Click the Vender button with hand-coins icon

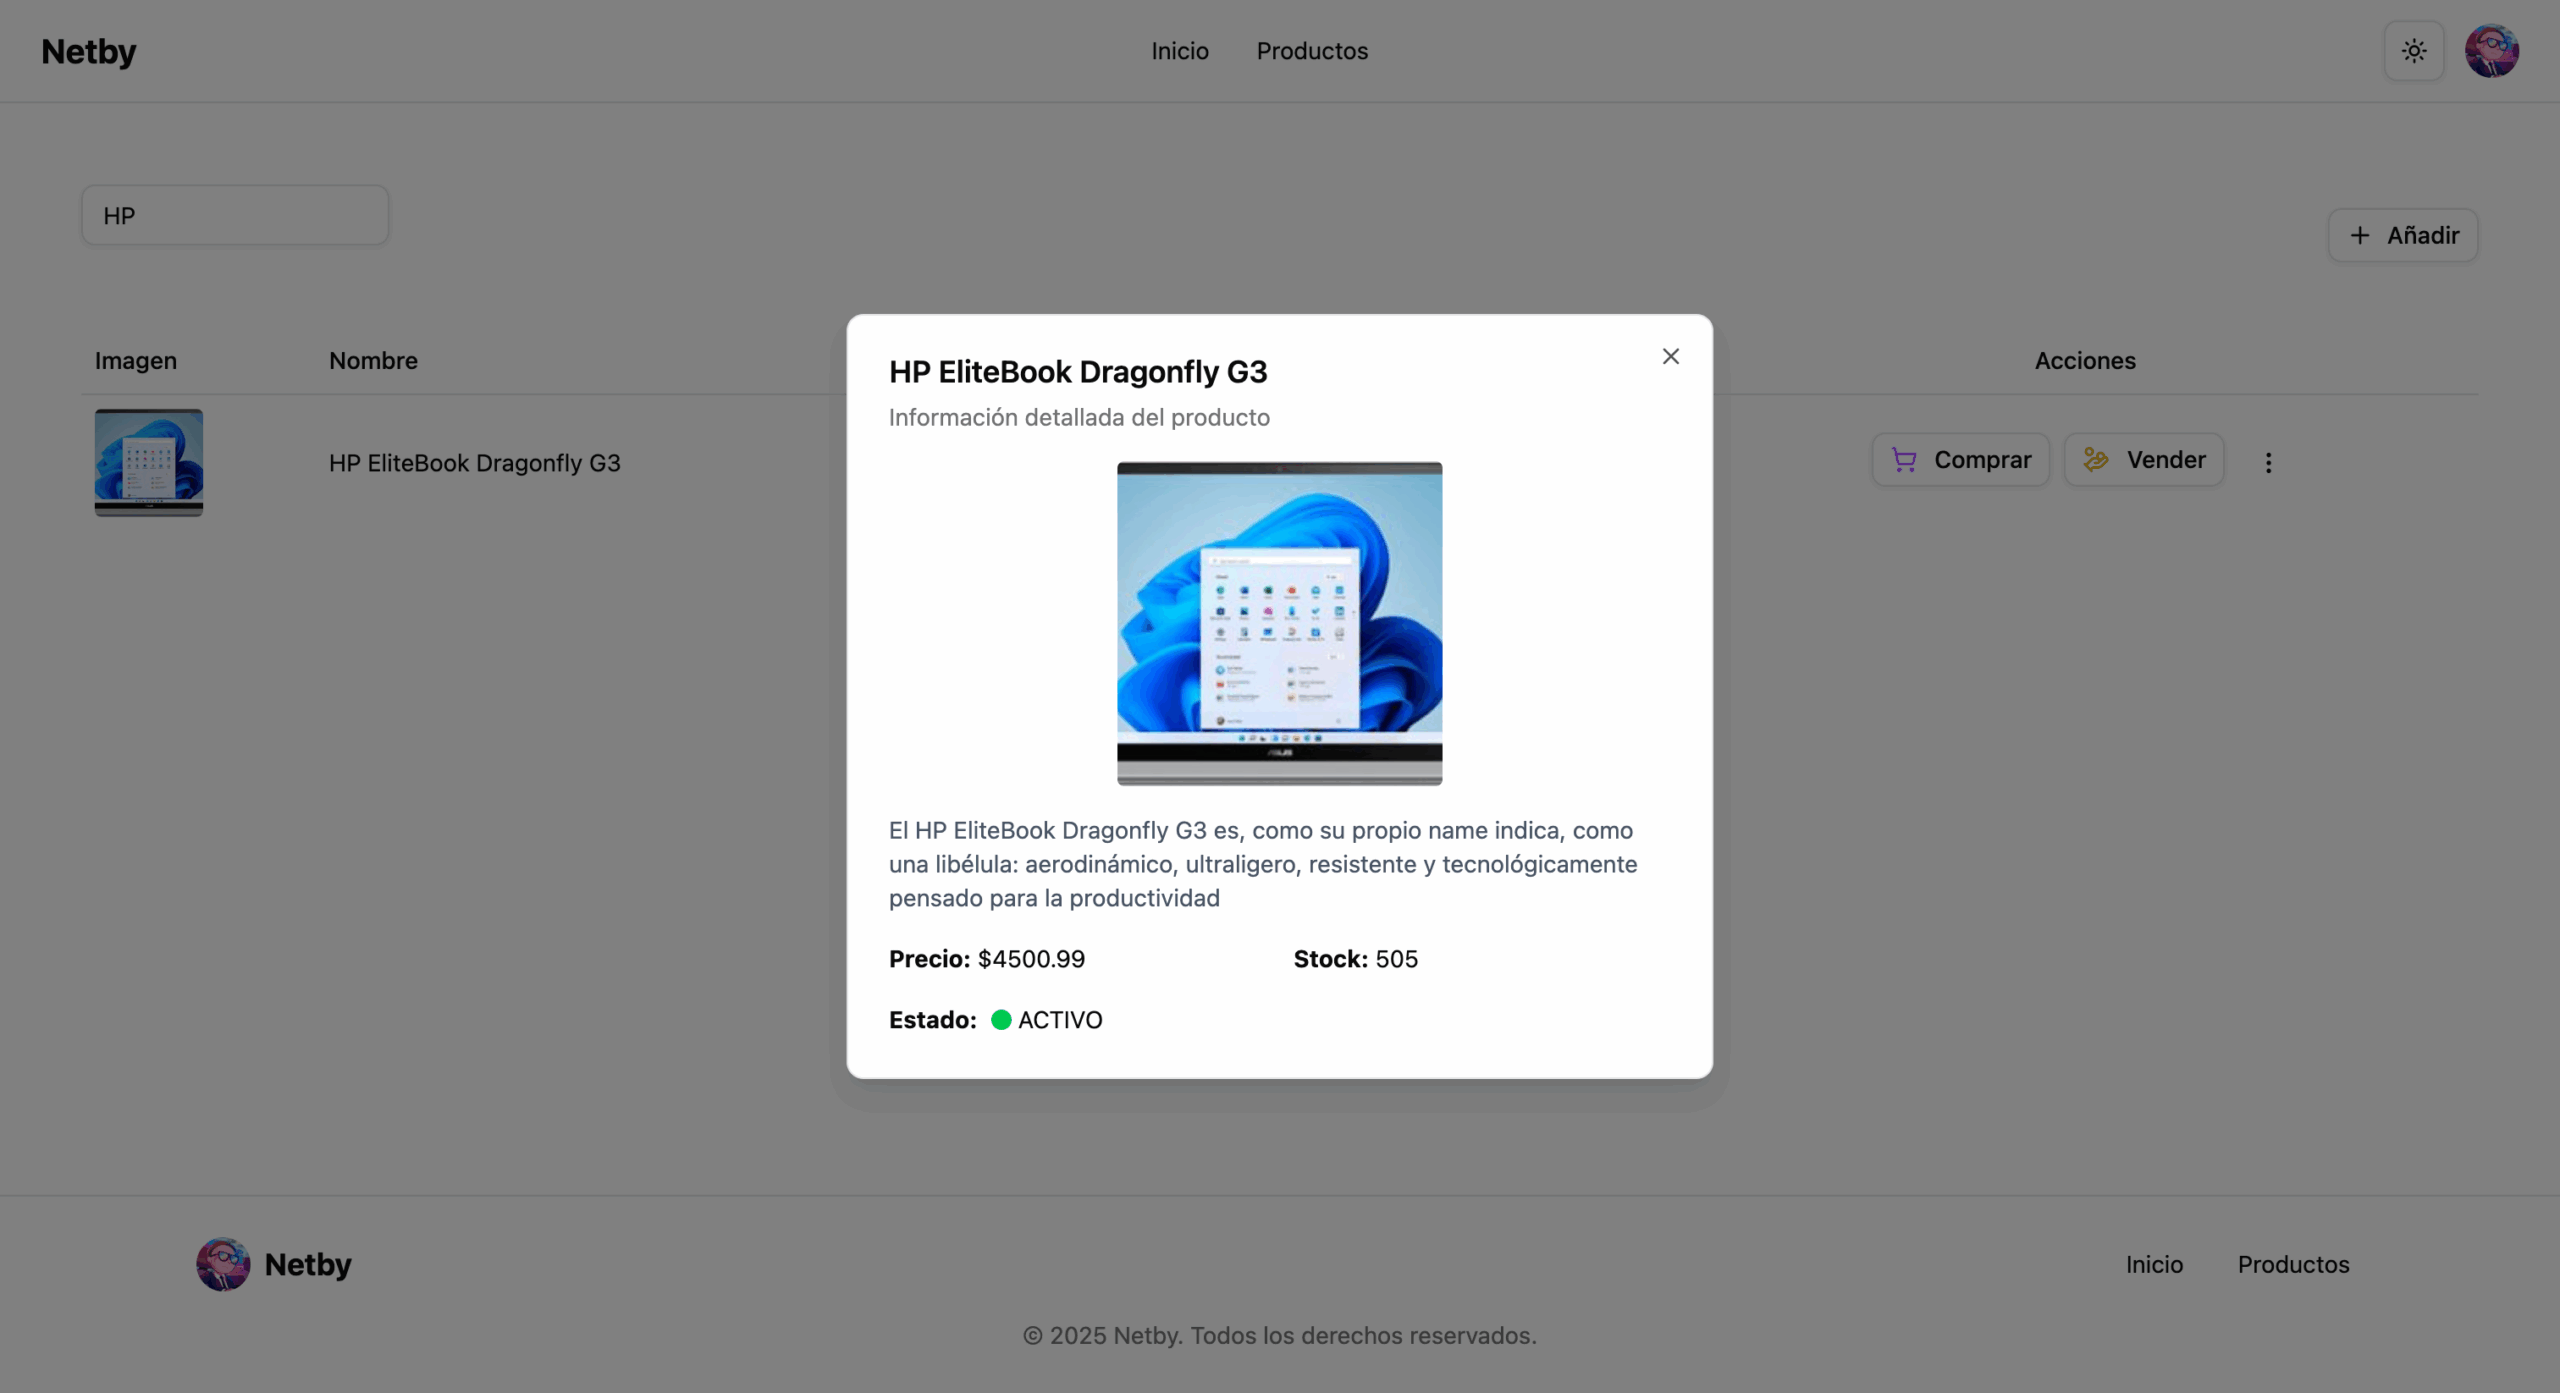pos(2143,460)
